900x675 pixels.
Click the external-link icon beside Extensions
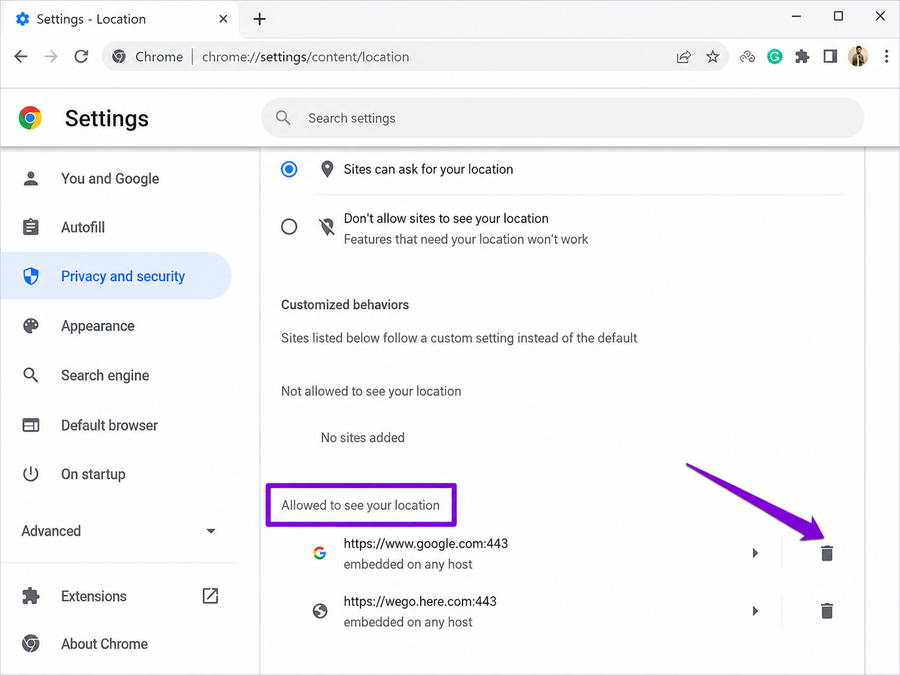pos(211,596)
